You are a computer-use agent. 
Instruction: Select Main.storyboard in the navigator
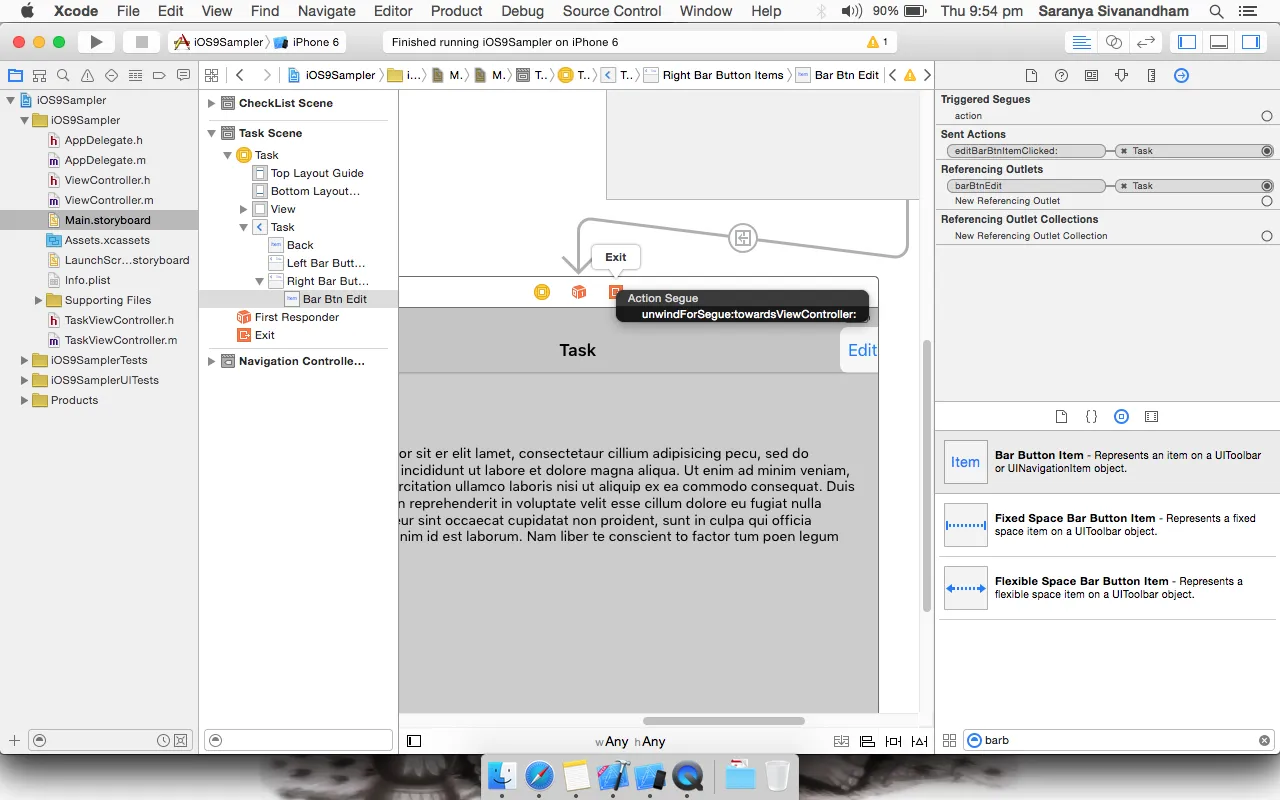(100, 220)
